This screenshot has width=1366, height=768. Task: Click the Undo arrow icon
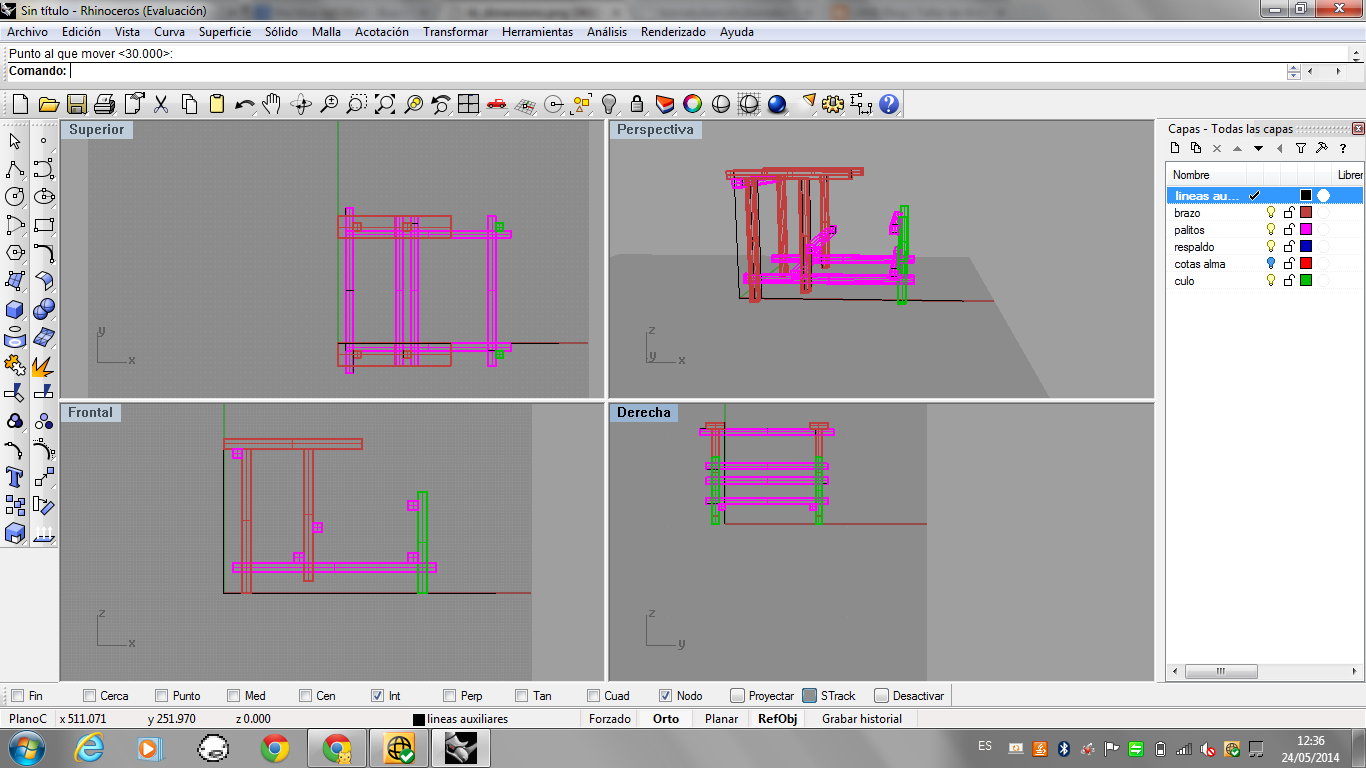coord(245,104)
